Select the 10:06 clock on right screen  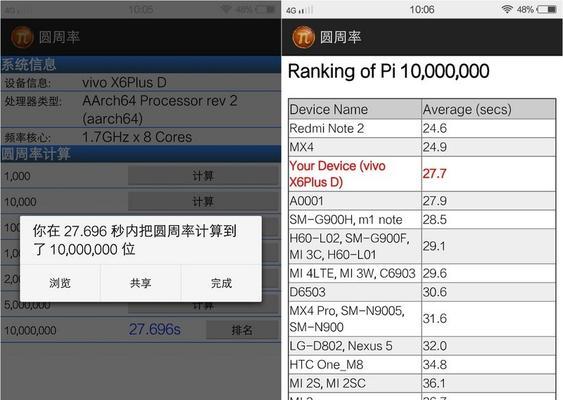pos(422,9)
